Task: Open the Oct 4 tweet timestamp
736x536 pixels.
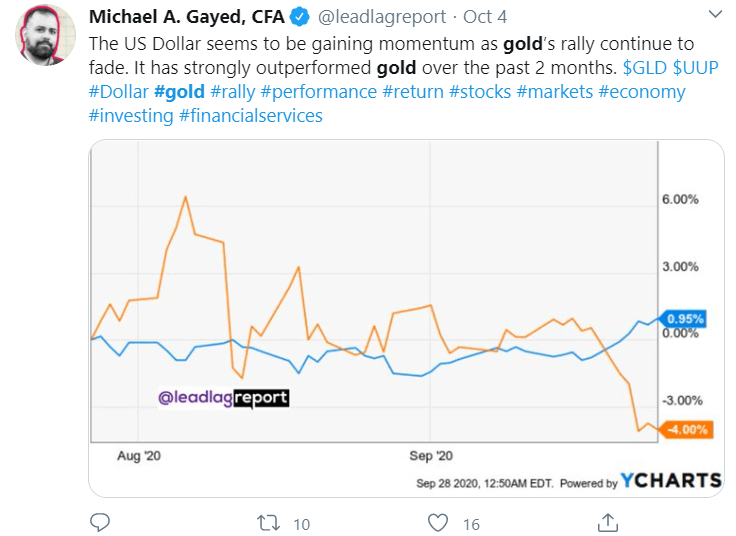Action: [483, 18]
